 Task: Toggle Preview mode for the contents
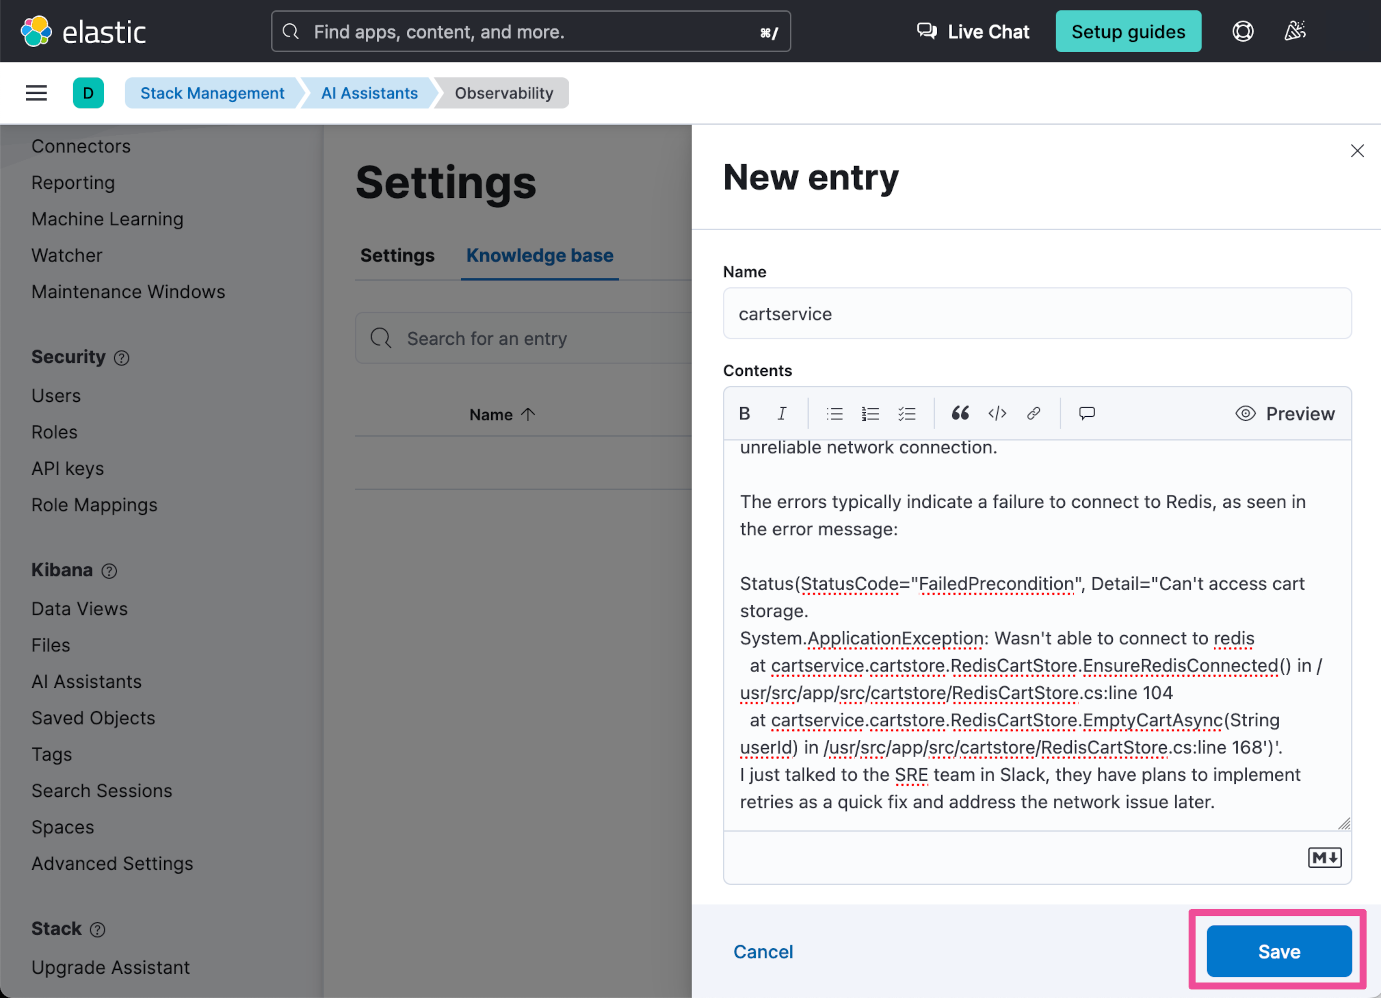tap(1285, 414)
